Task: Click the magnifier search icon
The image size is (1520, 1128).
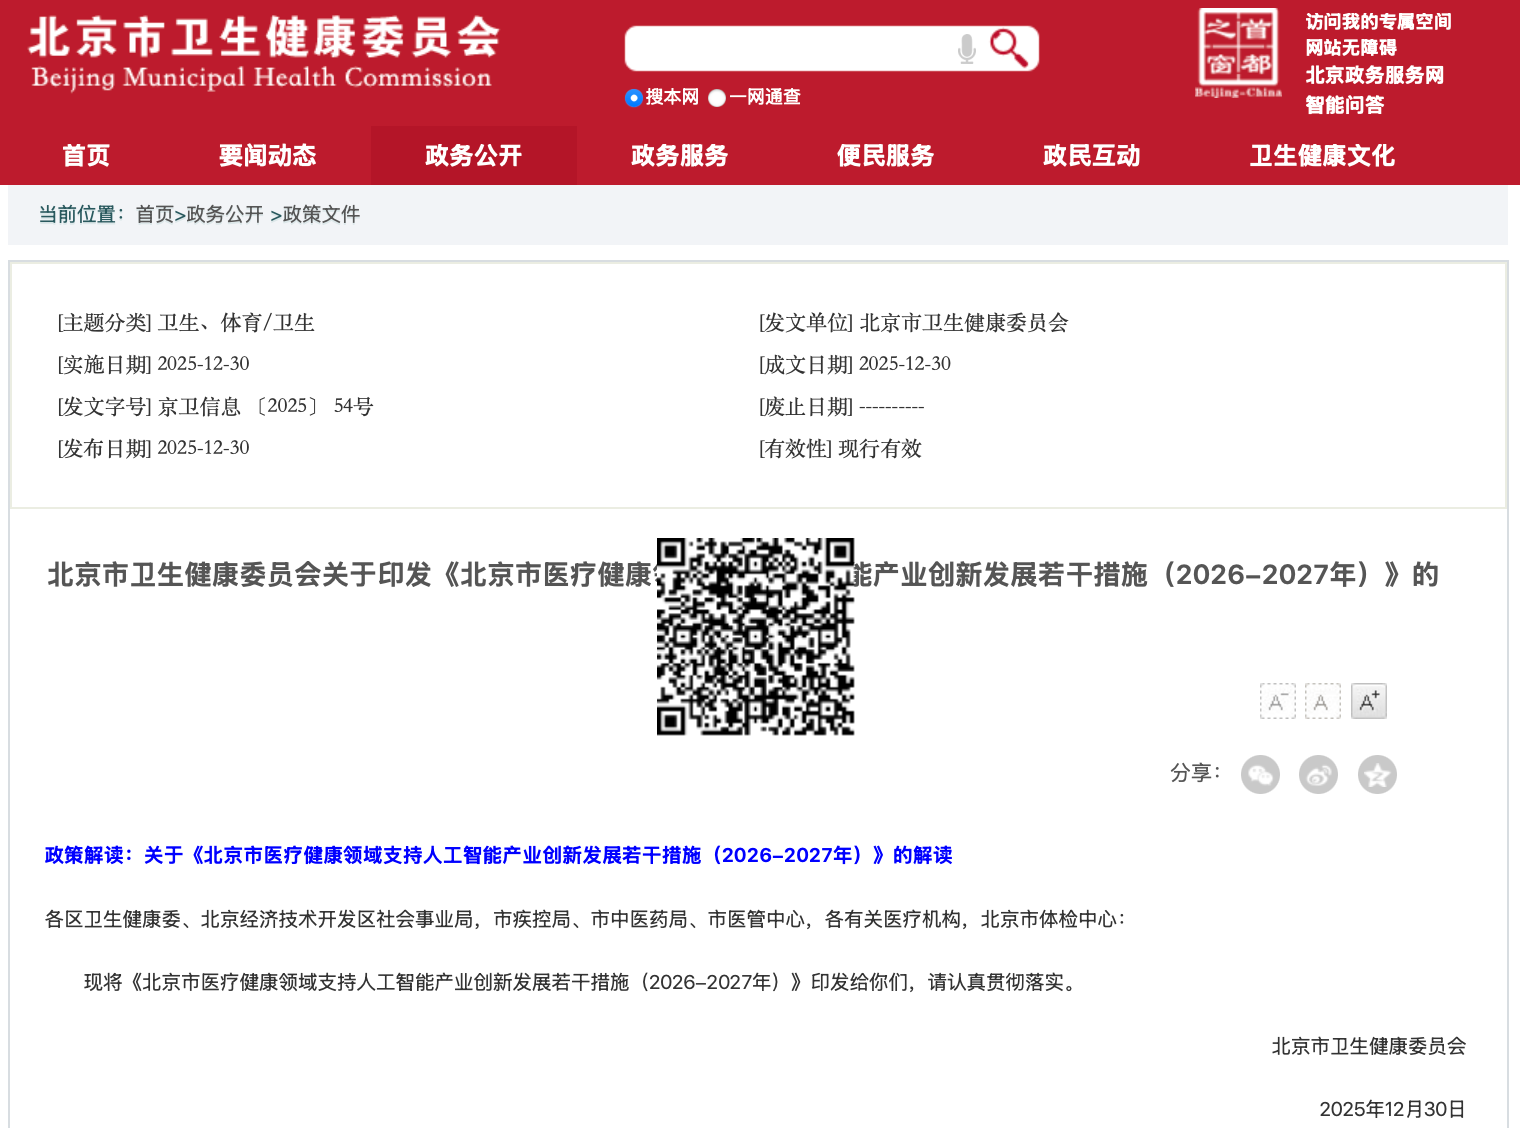Action: pyautogui.click(x=1009, y=45)
